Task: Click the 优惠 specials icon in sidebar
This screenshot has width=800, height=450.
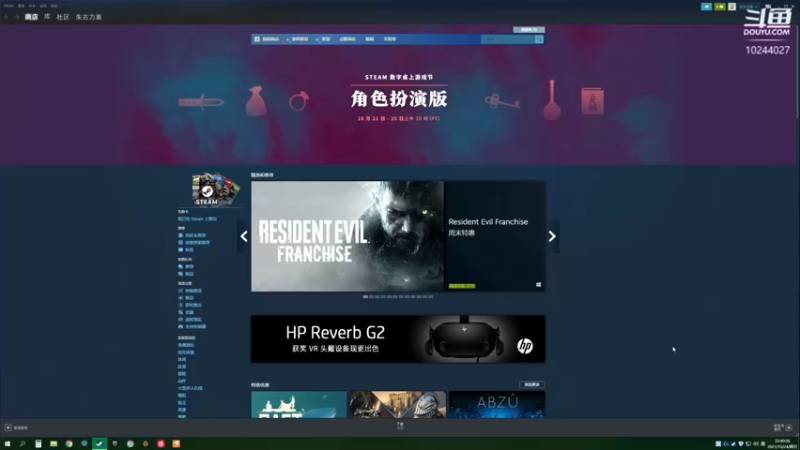Action: click(x=181, y=312)
